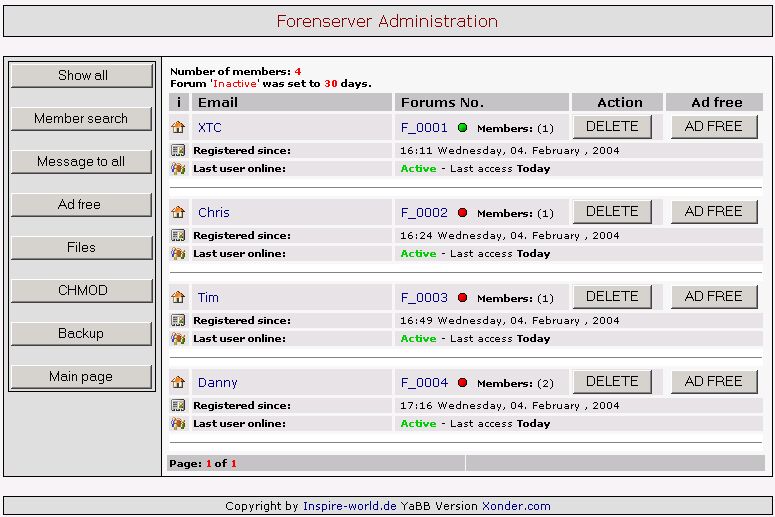The width and height of the screenshot is (775, 517).
Task: Select last user online icon under XTC
Action: [178, 169]
